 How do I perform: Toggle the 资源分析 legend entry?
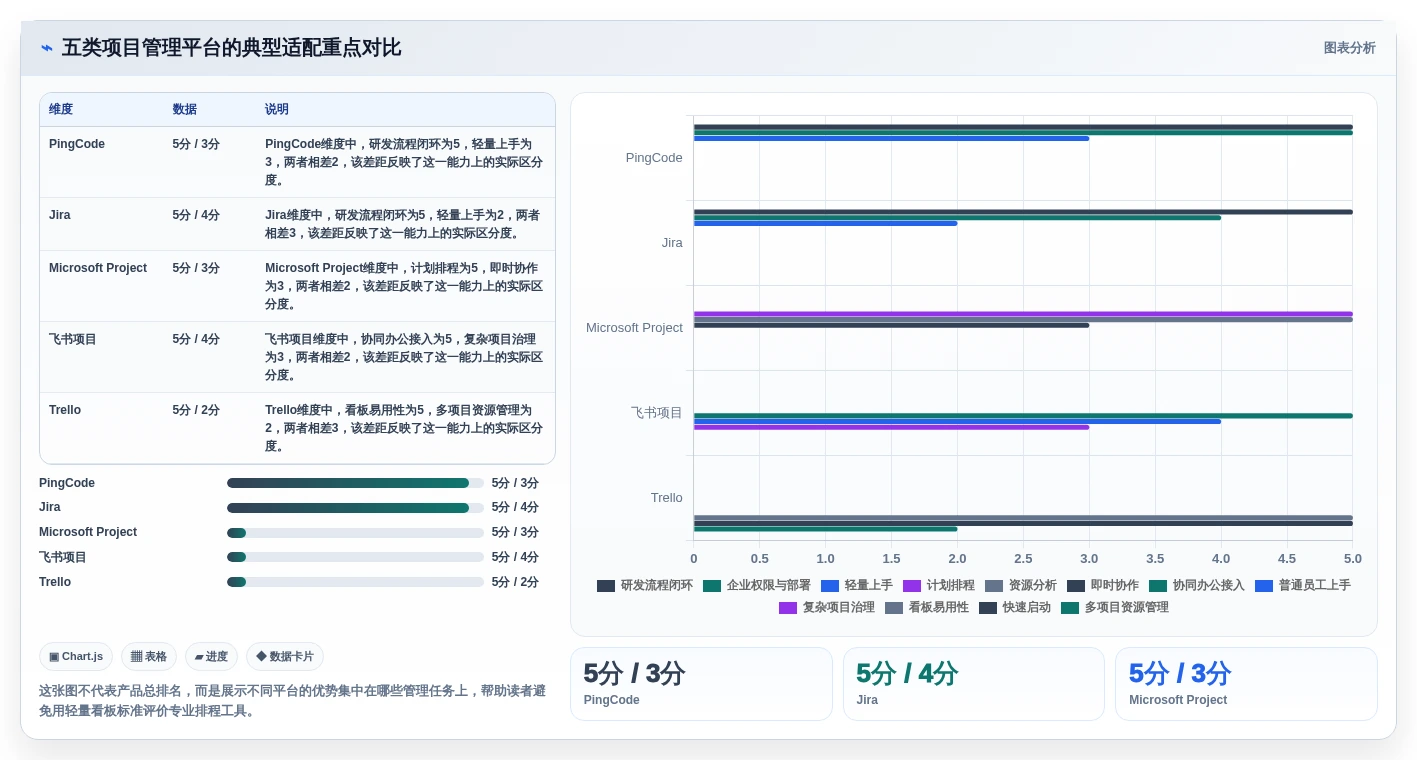coord(1021,586)
